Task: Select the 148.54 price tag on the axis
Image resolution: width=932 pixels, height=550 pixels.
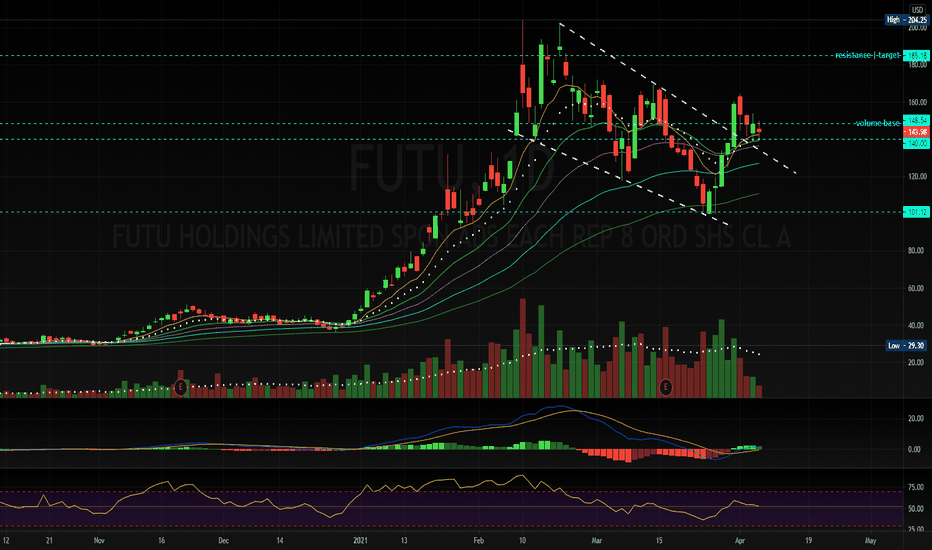Action: click(x=916, y=121)
